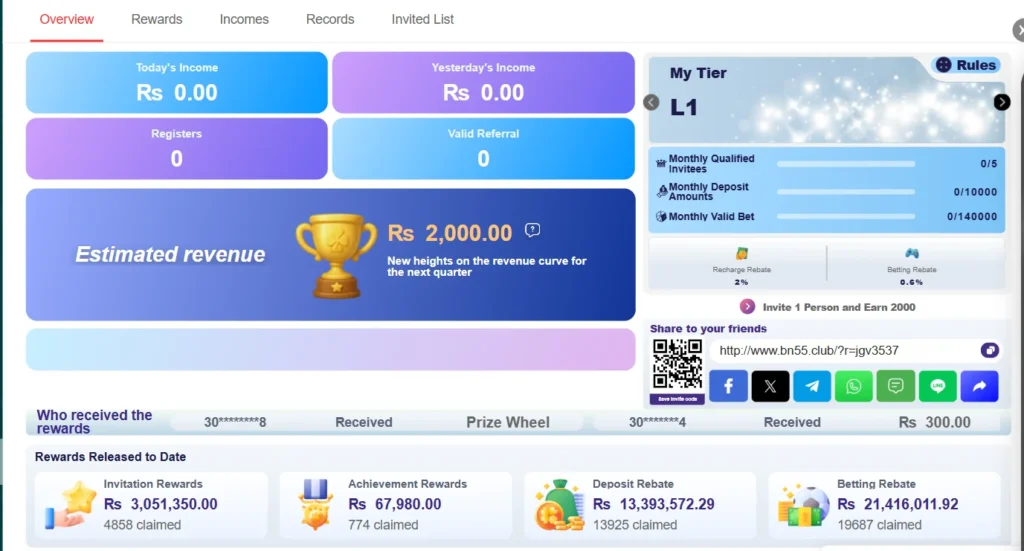1024x551 pixels.
Task: Expand Invite 1 Person and Earn 2000
Action: click(747, 307)
